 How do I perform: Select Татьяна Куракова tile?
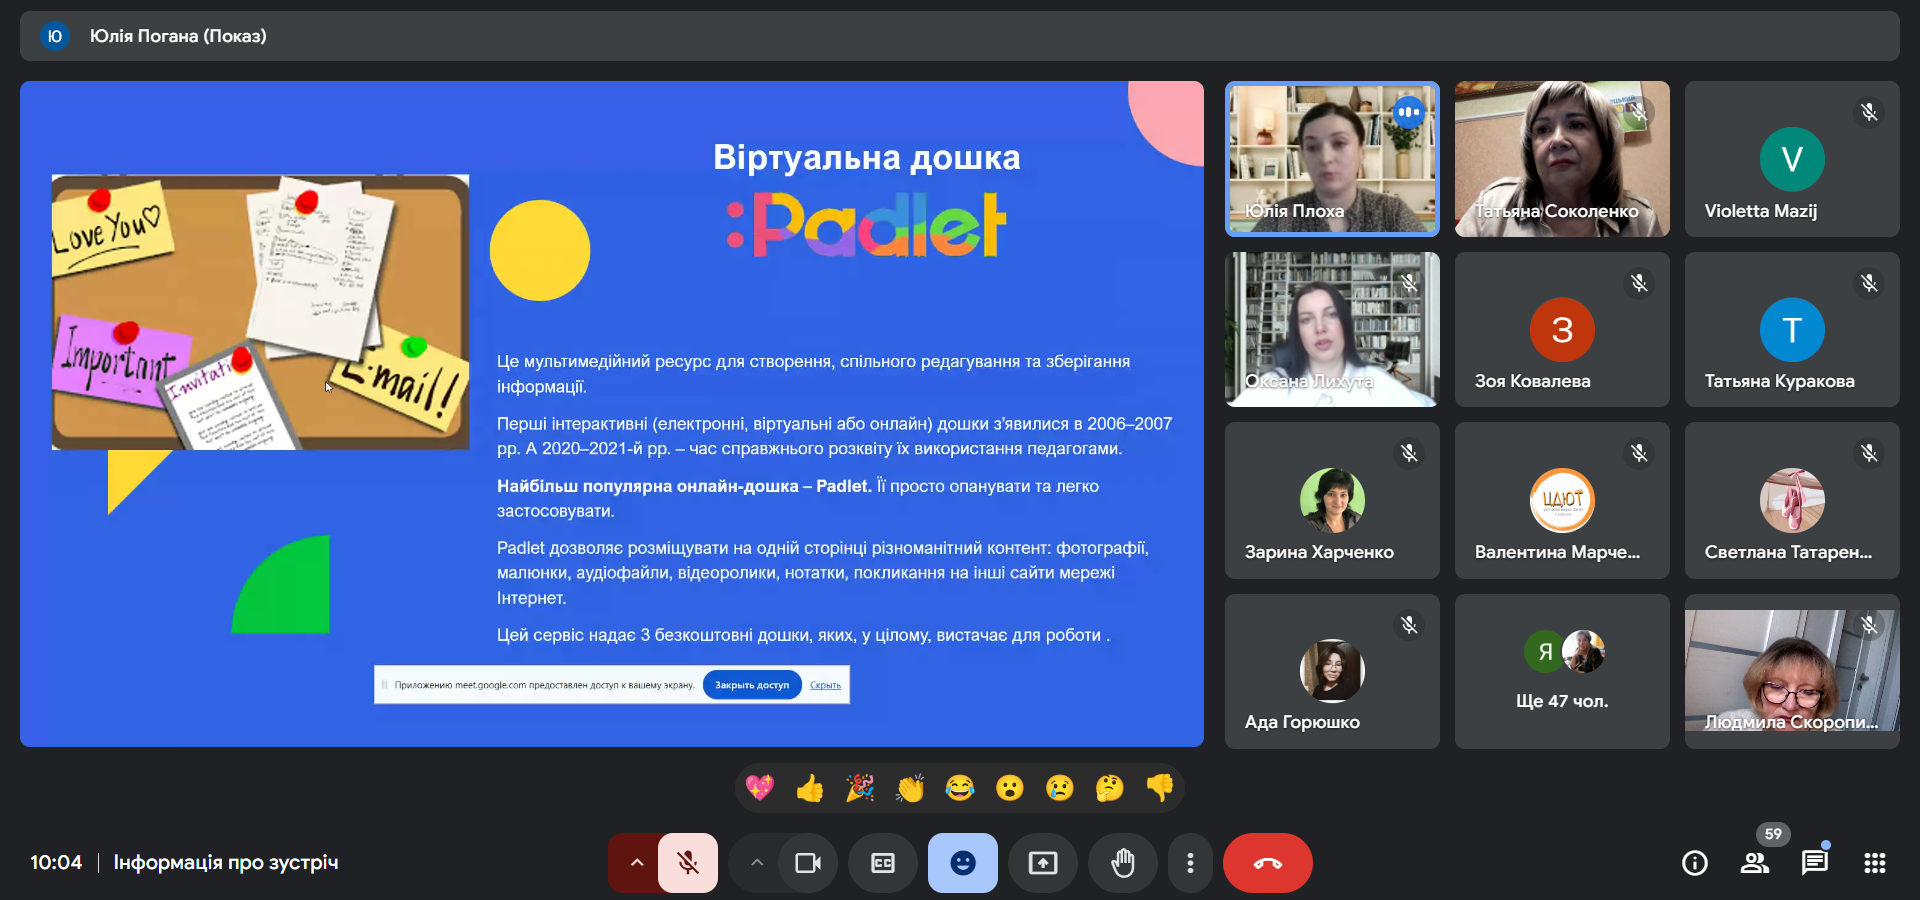pyautogui.click(x=1792, y=330)
